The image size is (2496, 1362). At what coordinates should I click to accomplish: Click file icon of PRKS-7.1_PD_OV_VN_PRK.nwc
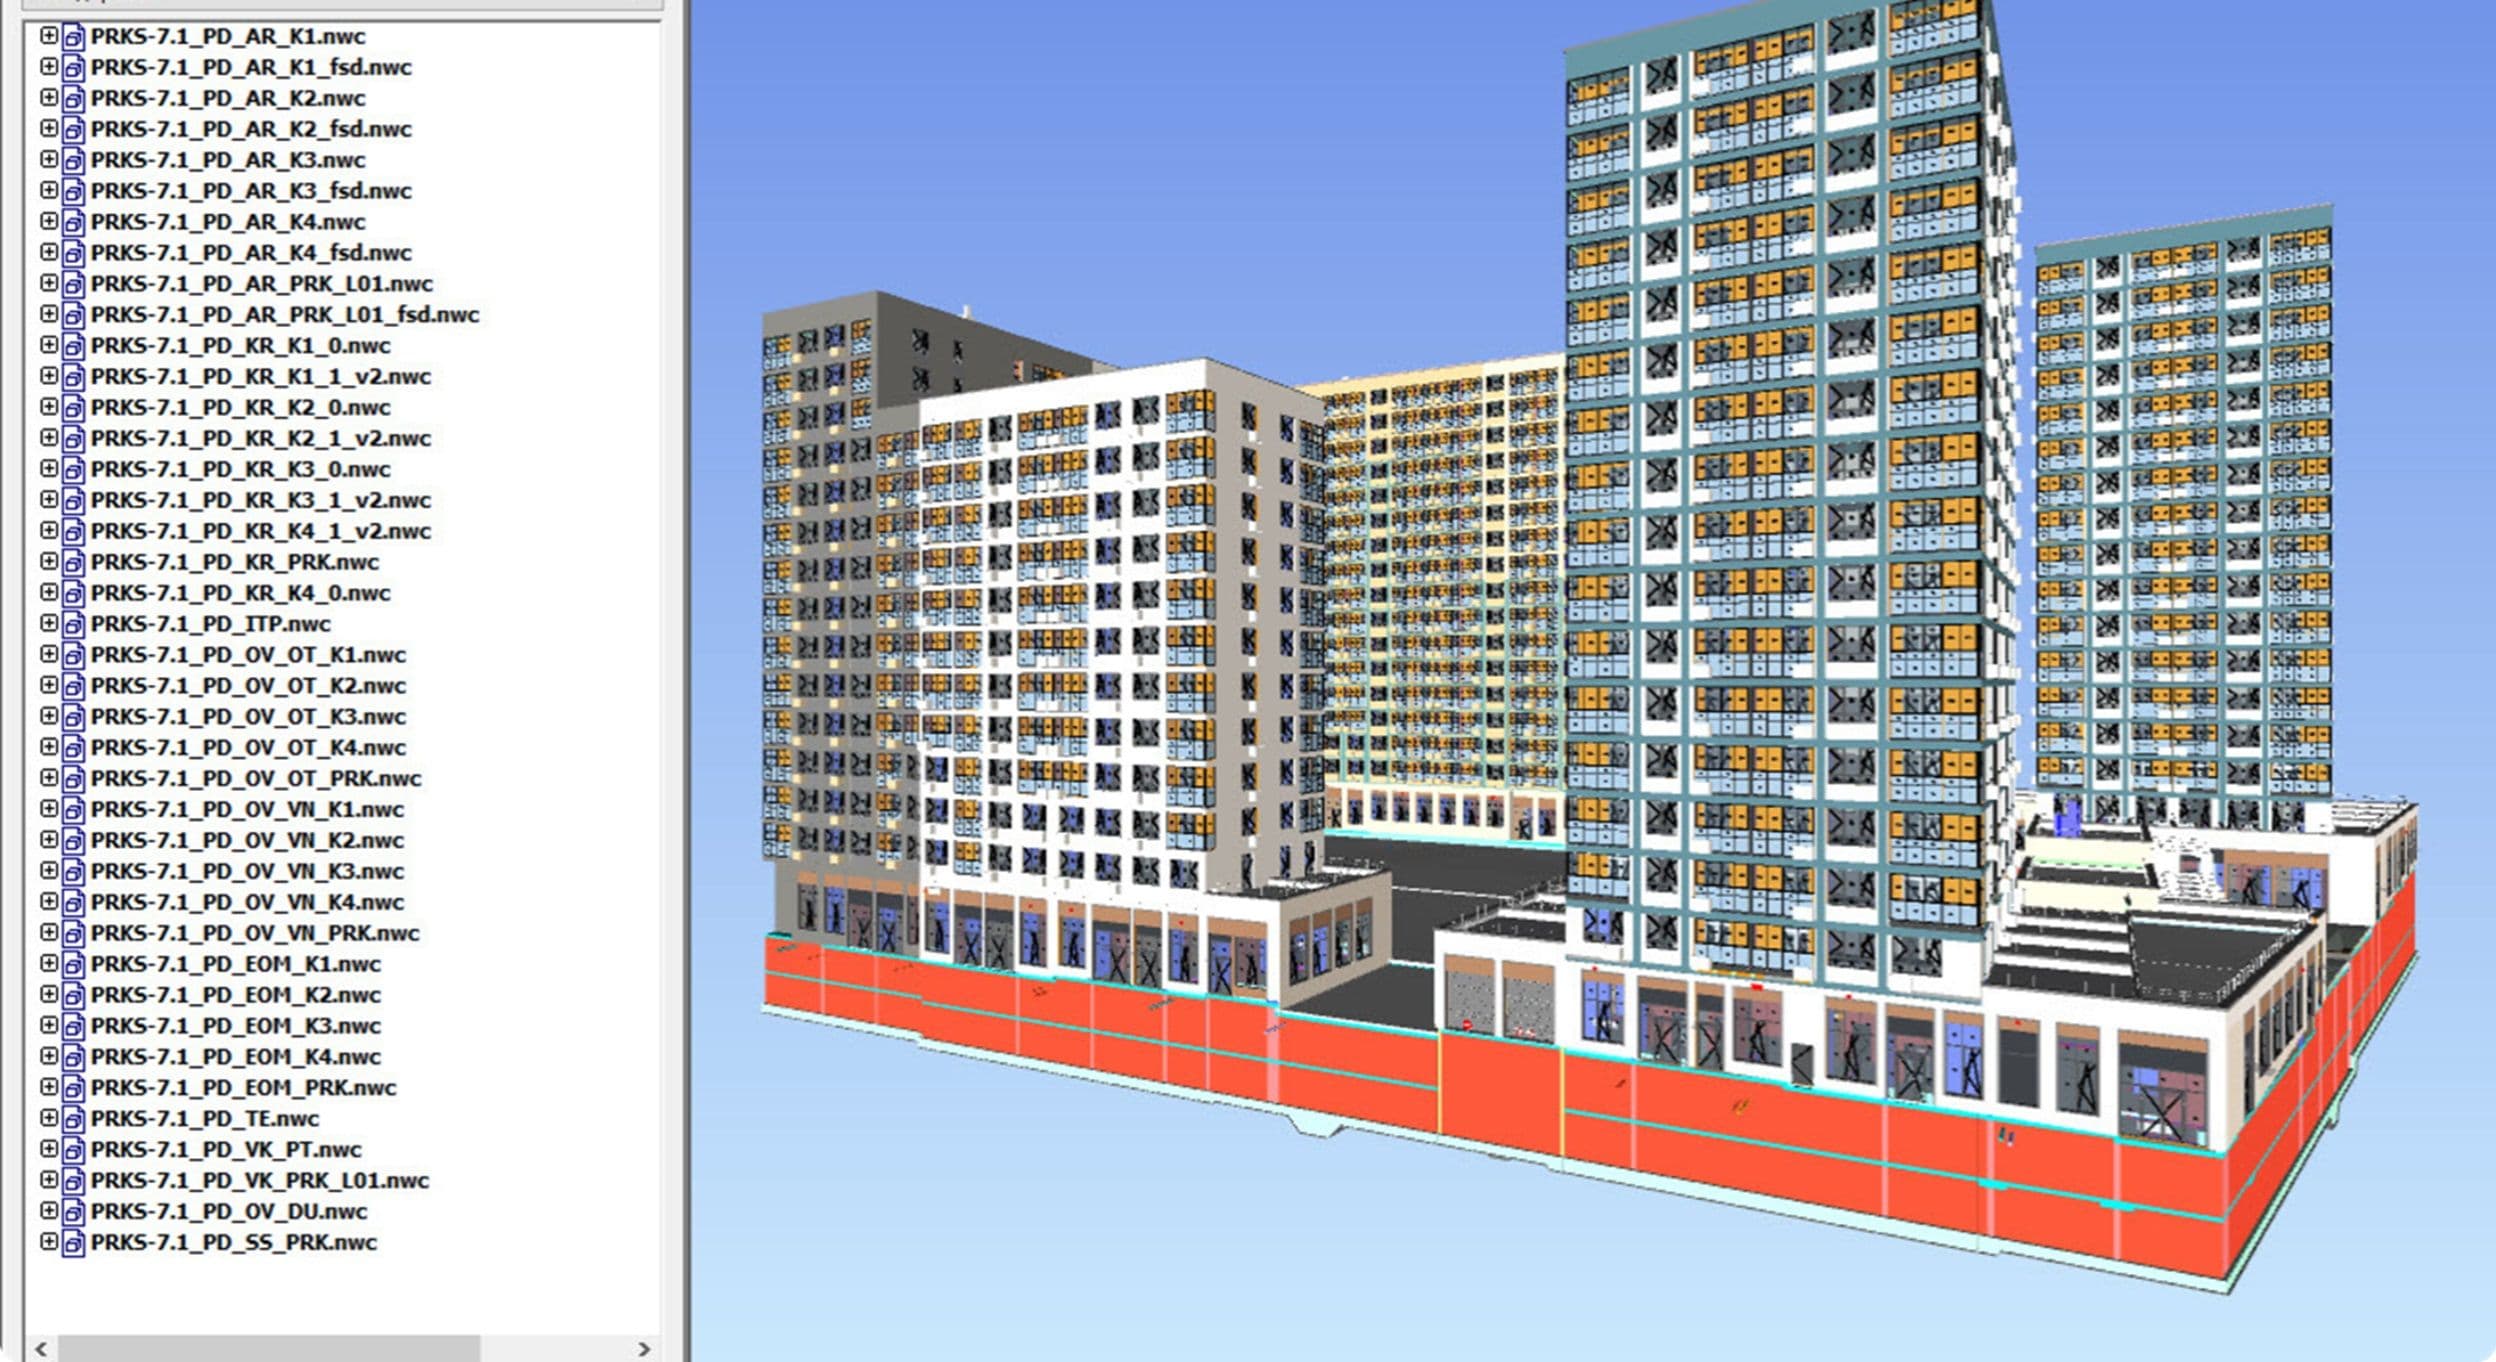click(x=73, y=934)
